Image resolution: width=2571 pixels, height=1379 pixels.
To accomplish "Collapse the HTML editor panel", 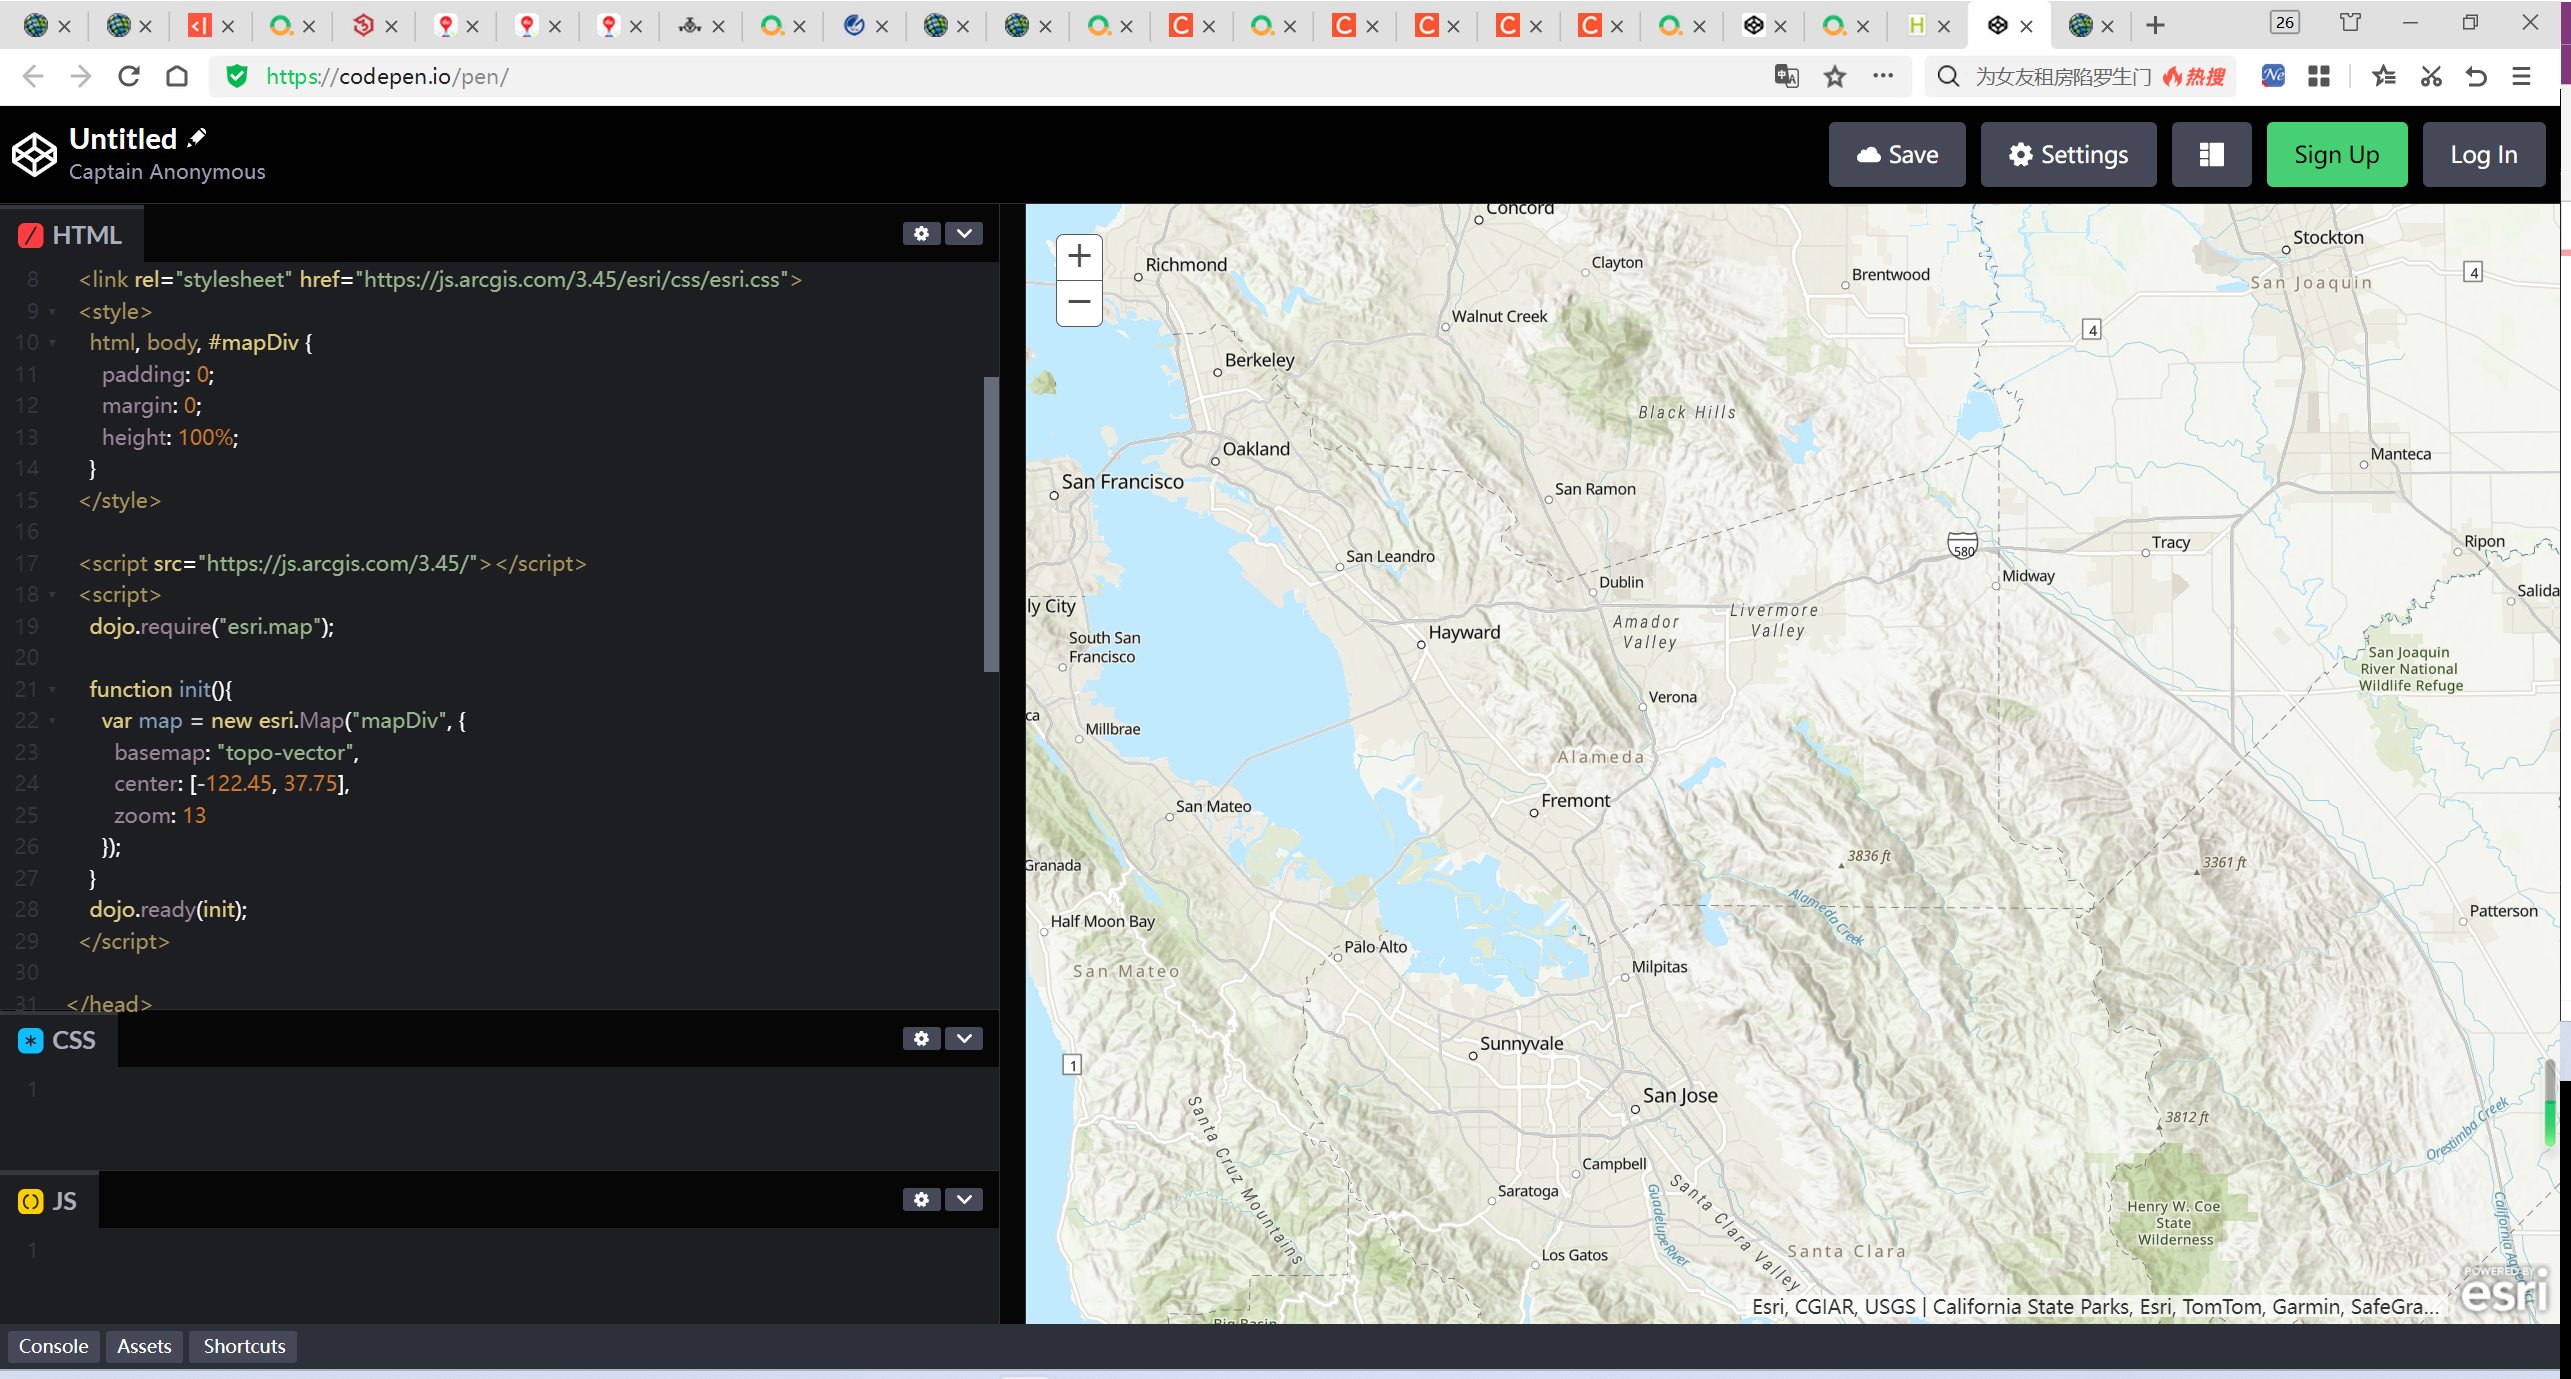I will [x=963, y=233].
